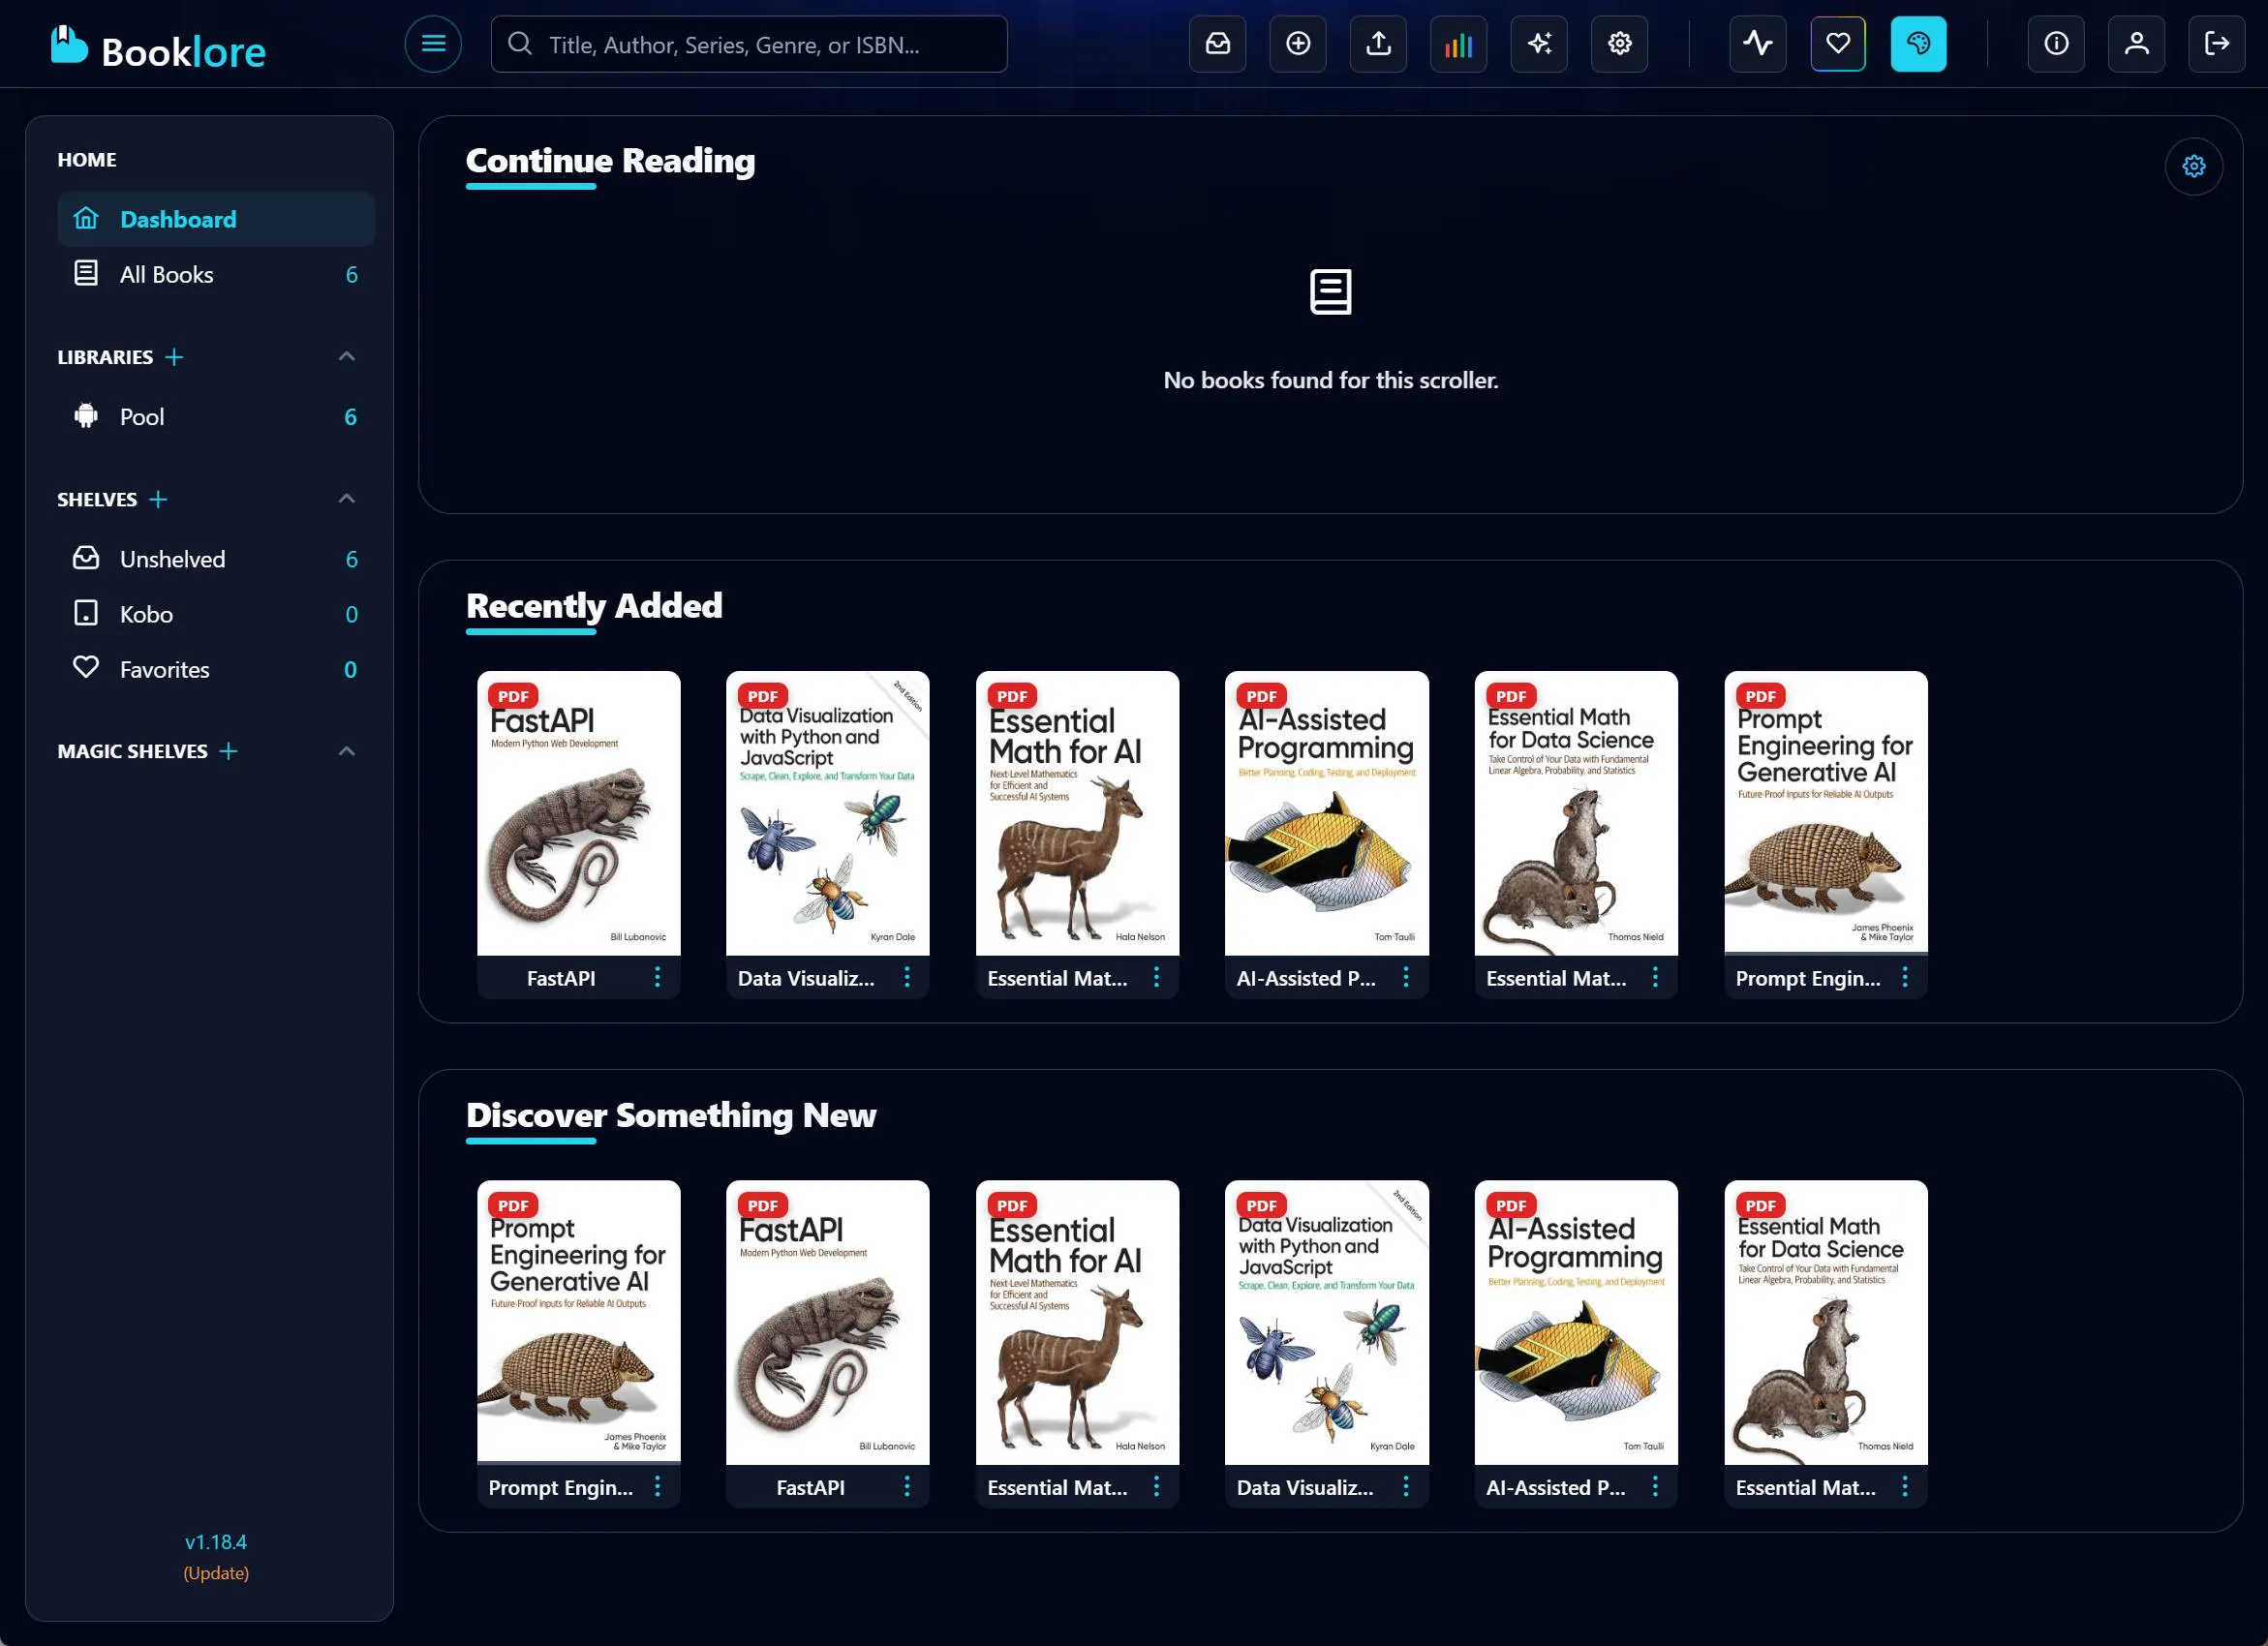Open the theme palette icon
The image size is (2268, 1646).
pos(1917,44)
